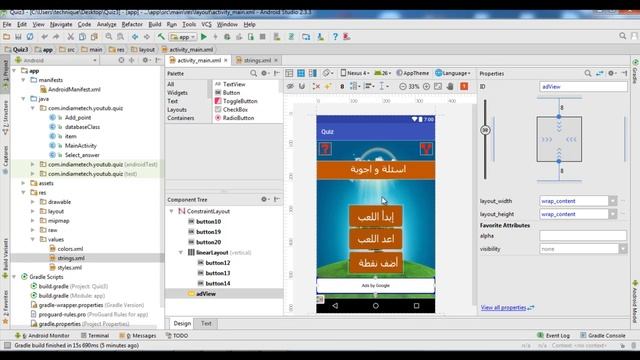This screenshot has width=640, height=360.
Task: Click the Synchronize toolbar icon
Action: point(30,37)
